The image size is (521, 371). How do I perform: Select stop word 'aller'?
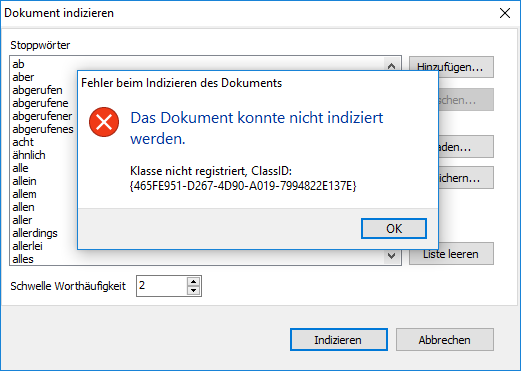click(22, 220)
